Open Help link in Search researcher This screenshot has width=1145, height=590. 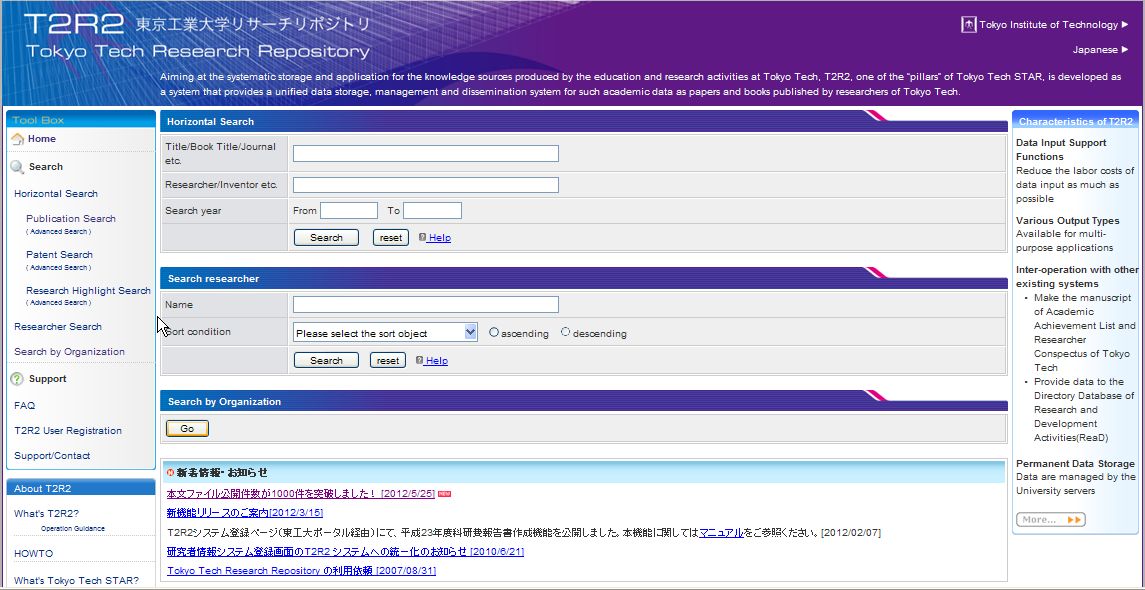(x=437, y=361)
